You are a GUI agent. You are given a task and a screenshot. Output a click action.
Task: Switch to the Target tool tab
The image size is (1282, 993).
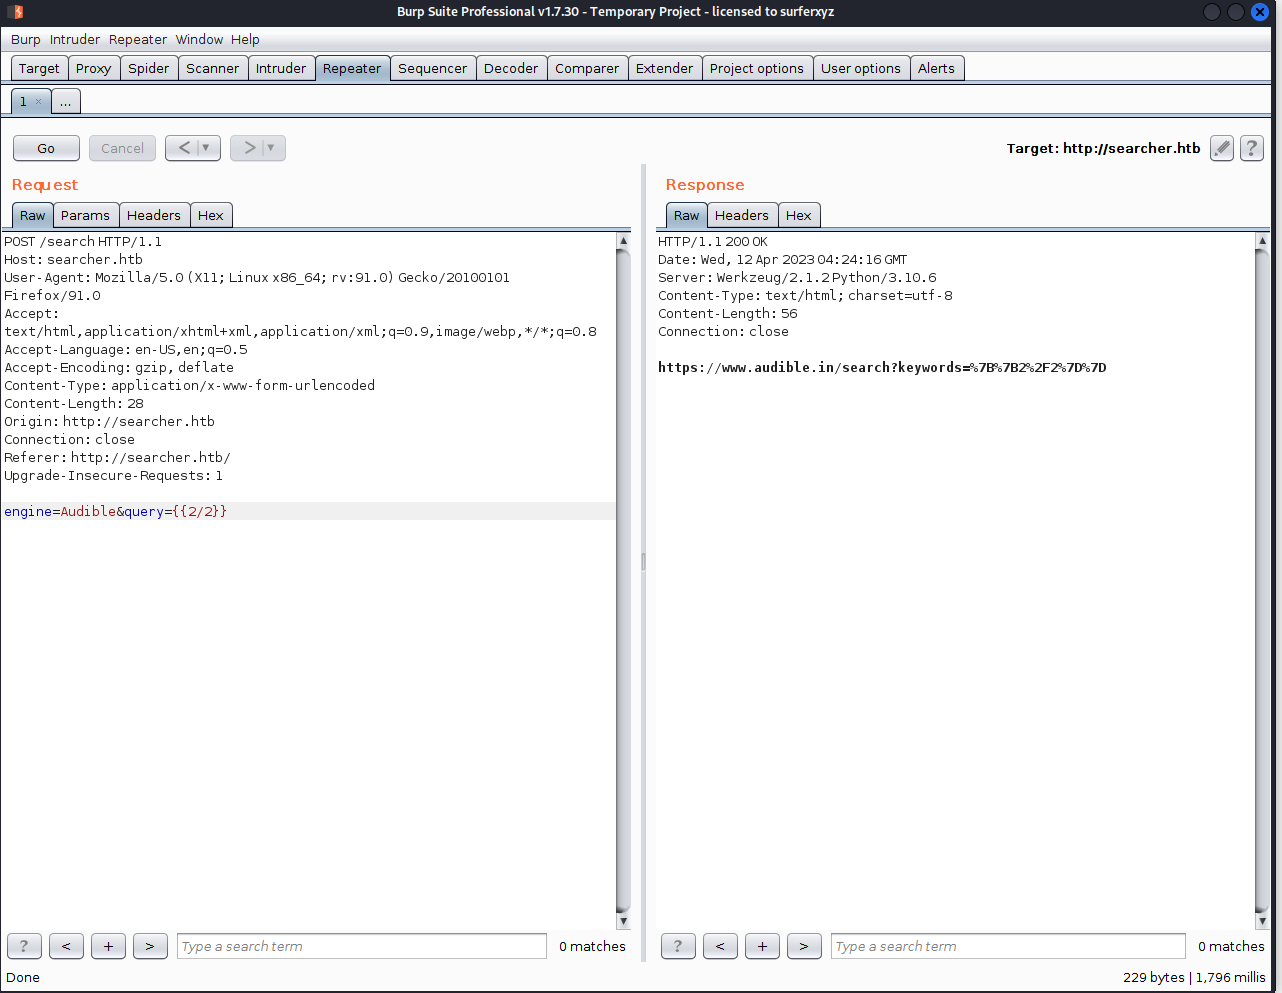click(39, 68)
